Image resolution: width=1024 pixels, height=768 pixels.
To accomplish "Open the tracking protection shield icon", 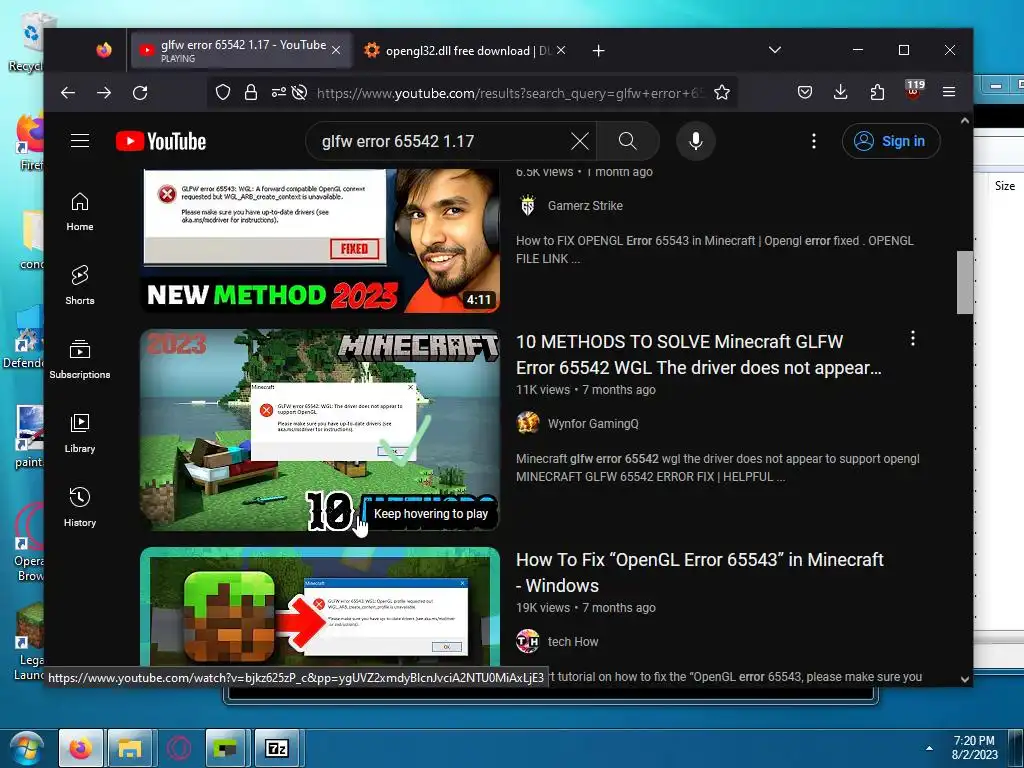I will pyautogui.click(x=223, y=93).
